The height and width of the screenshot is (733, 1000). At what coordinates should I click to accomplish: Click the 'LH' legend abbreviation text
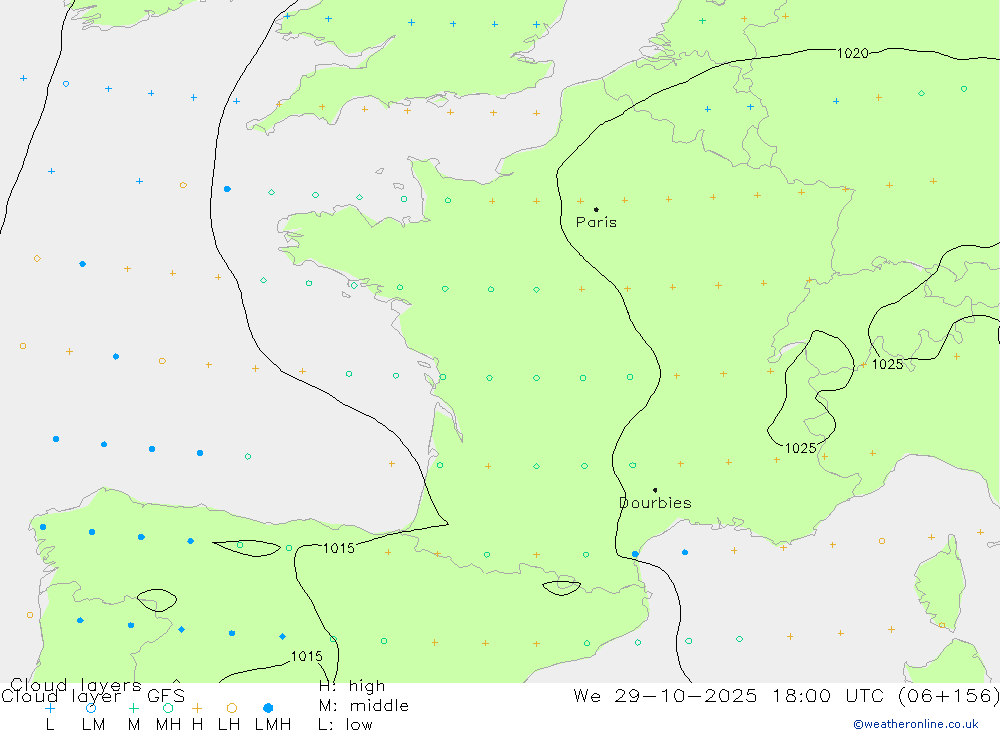(229, 725)
